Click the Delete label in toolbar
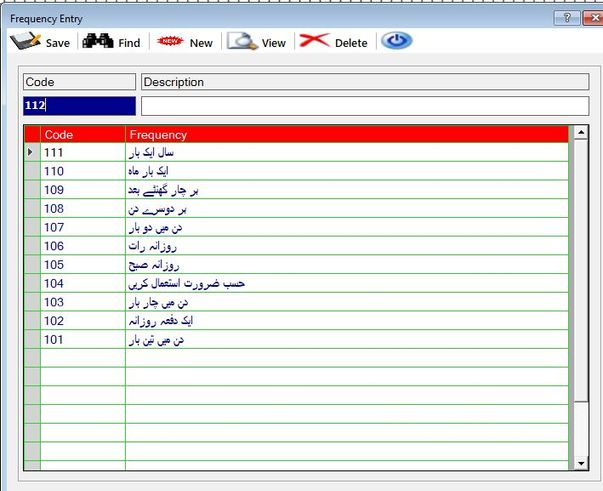Viewport: 603px width, 491px height. point(351,43)
